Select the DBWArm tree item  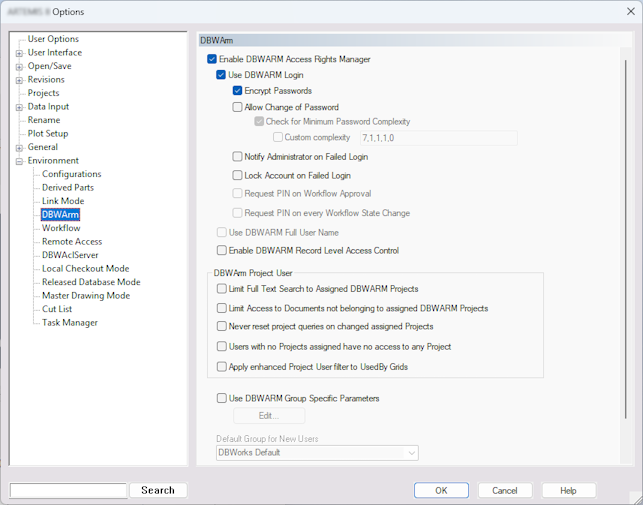pos(60,215)
